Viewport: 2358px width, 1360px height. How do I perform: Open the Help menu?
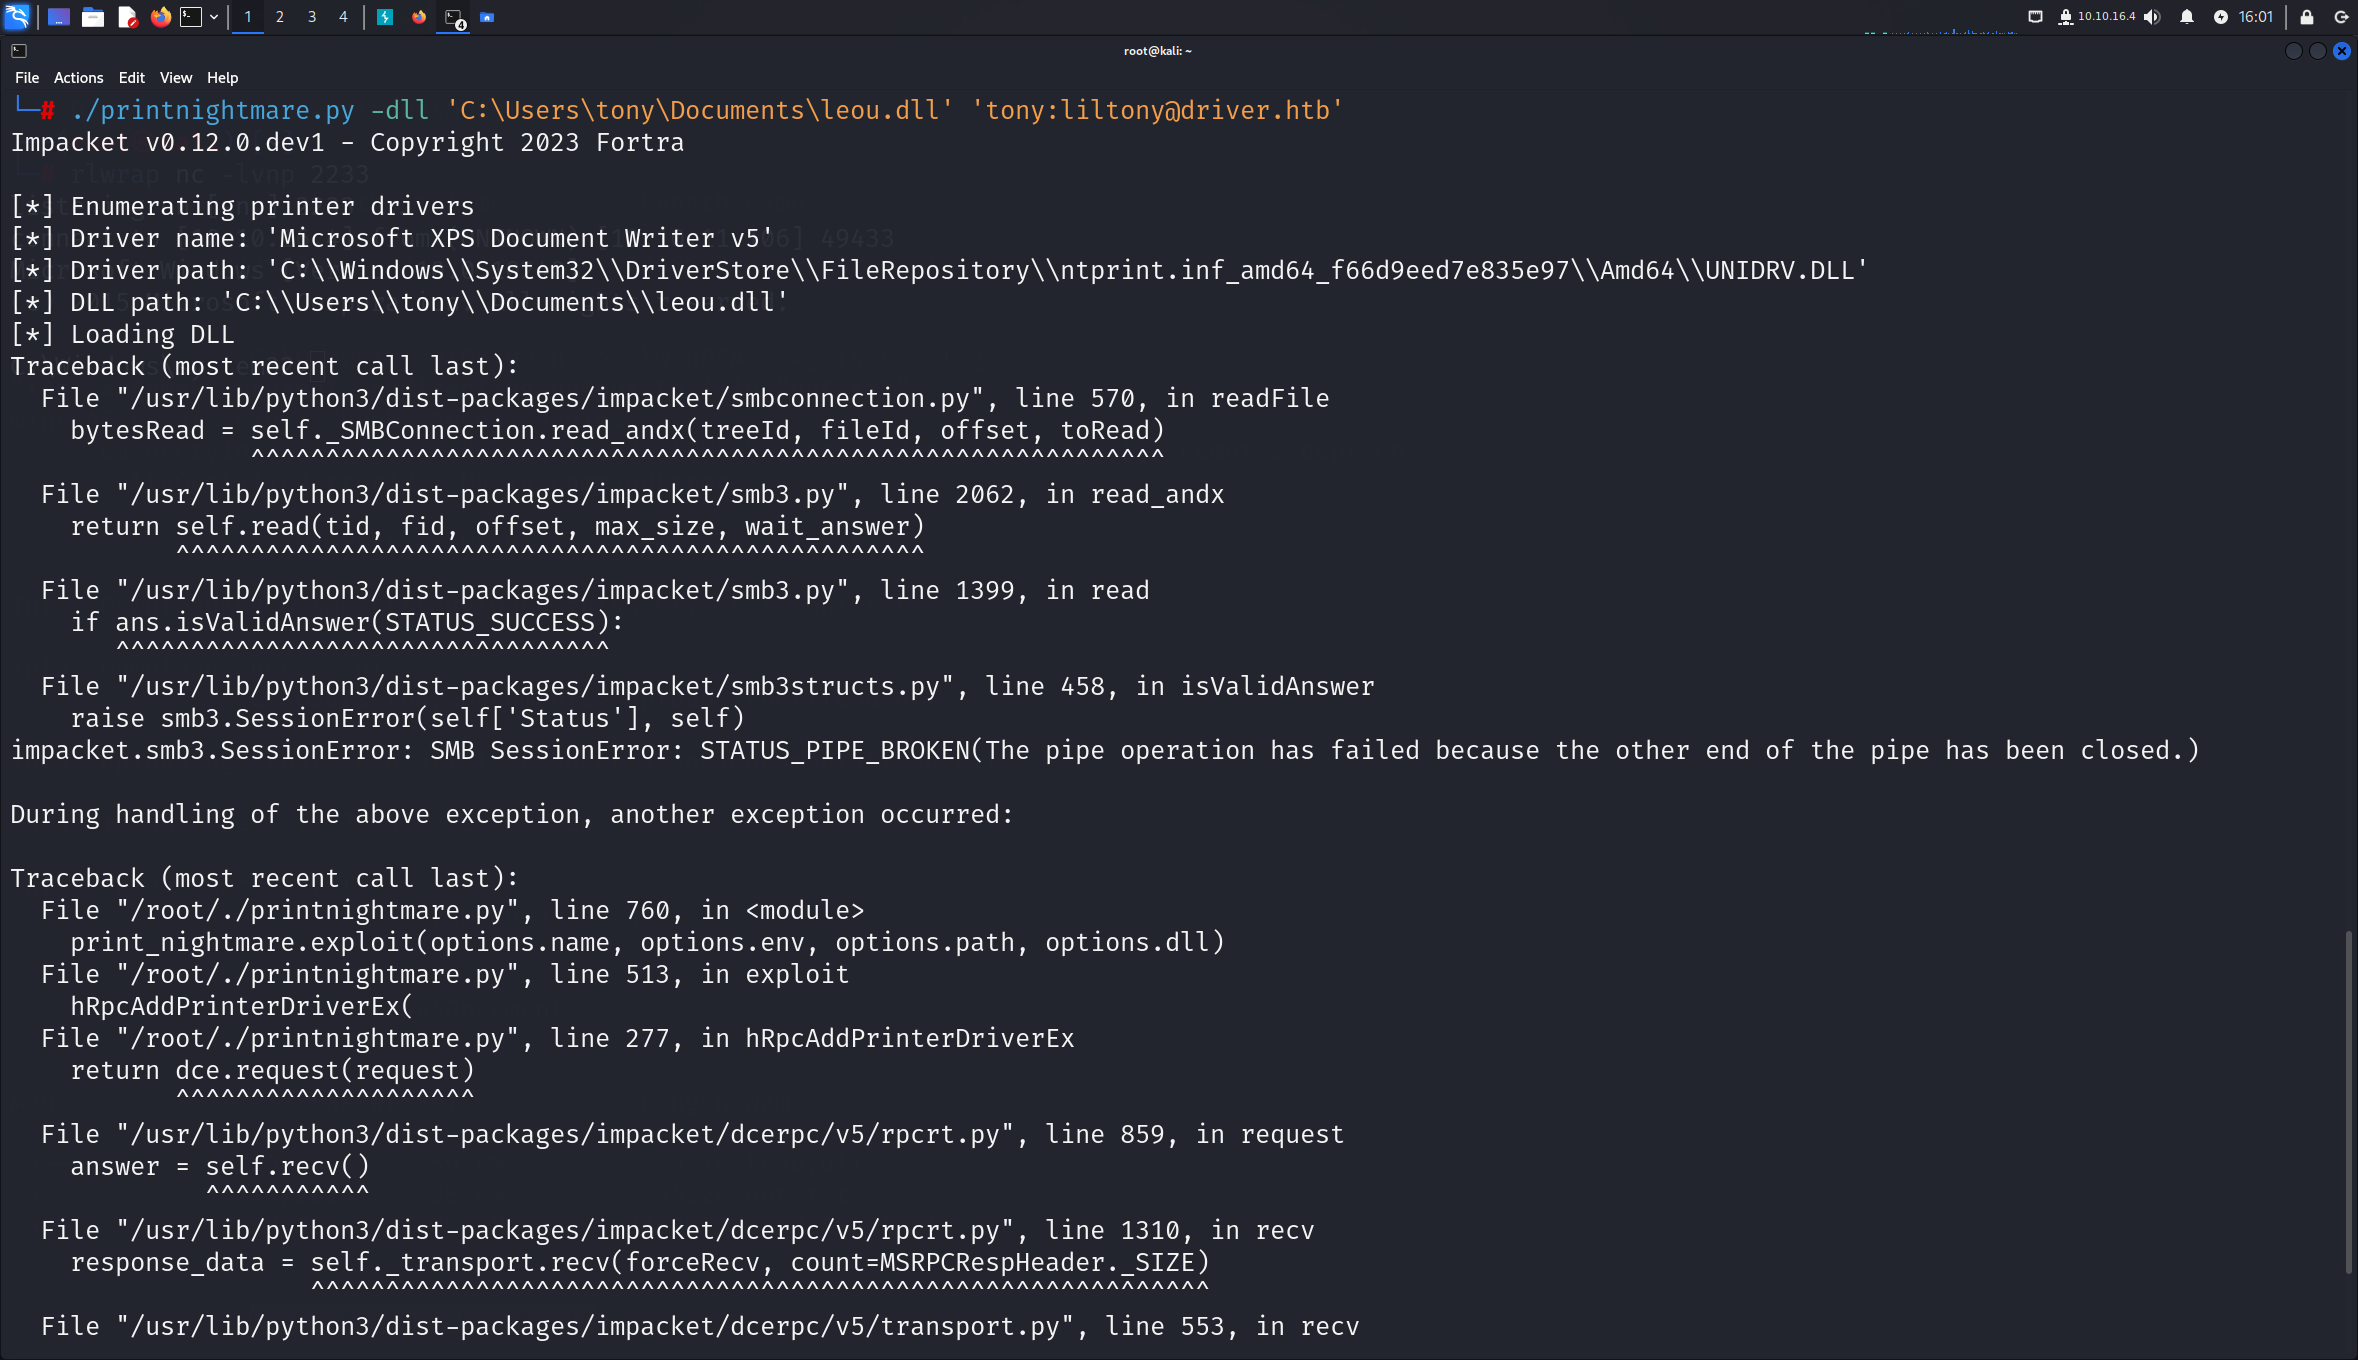click(x=222, y=78)
